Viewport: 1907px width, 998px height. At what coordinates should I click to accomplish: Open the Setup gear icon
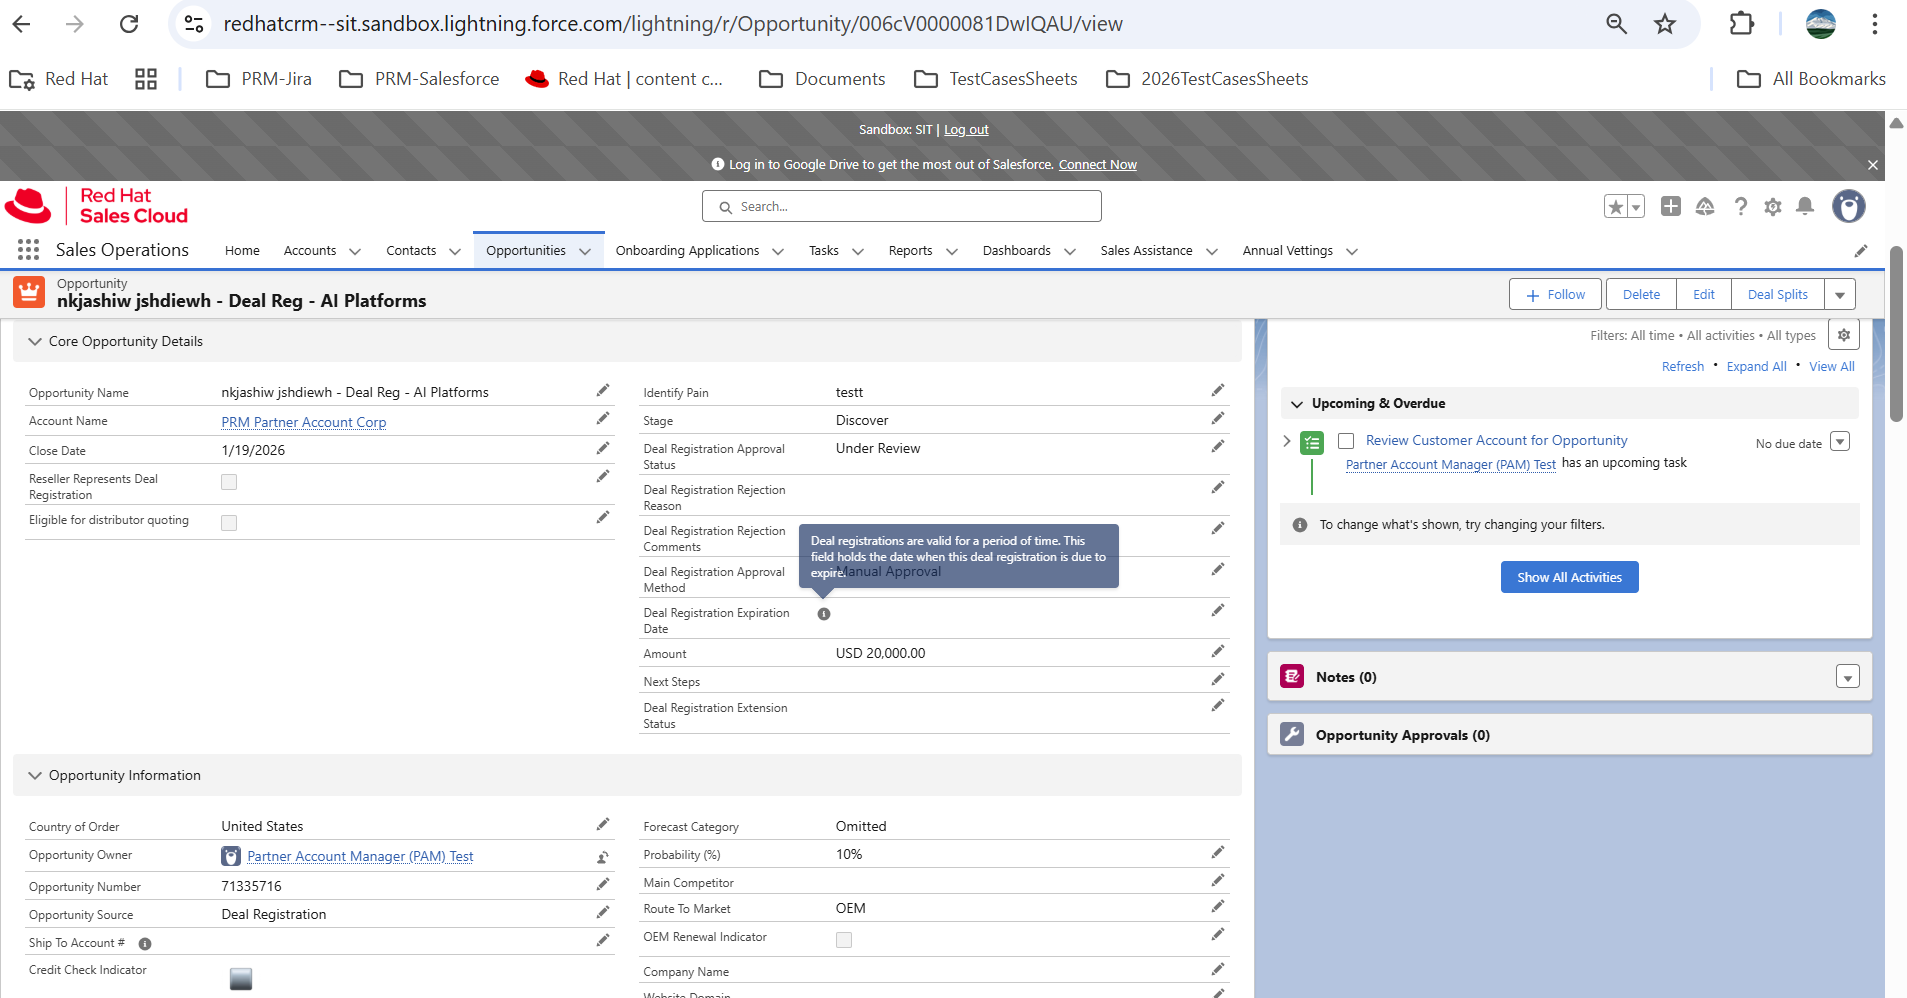click(1773, 206)
